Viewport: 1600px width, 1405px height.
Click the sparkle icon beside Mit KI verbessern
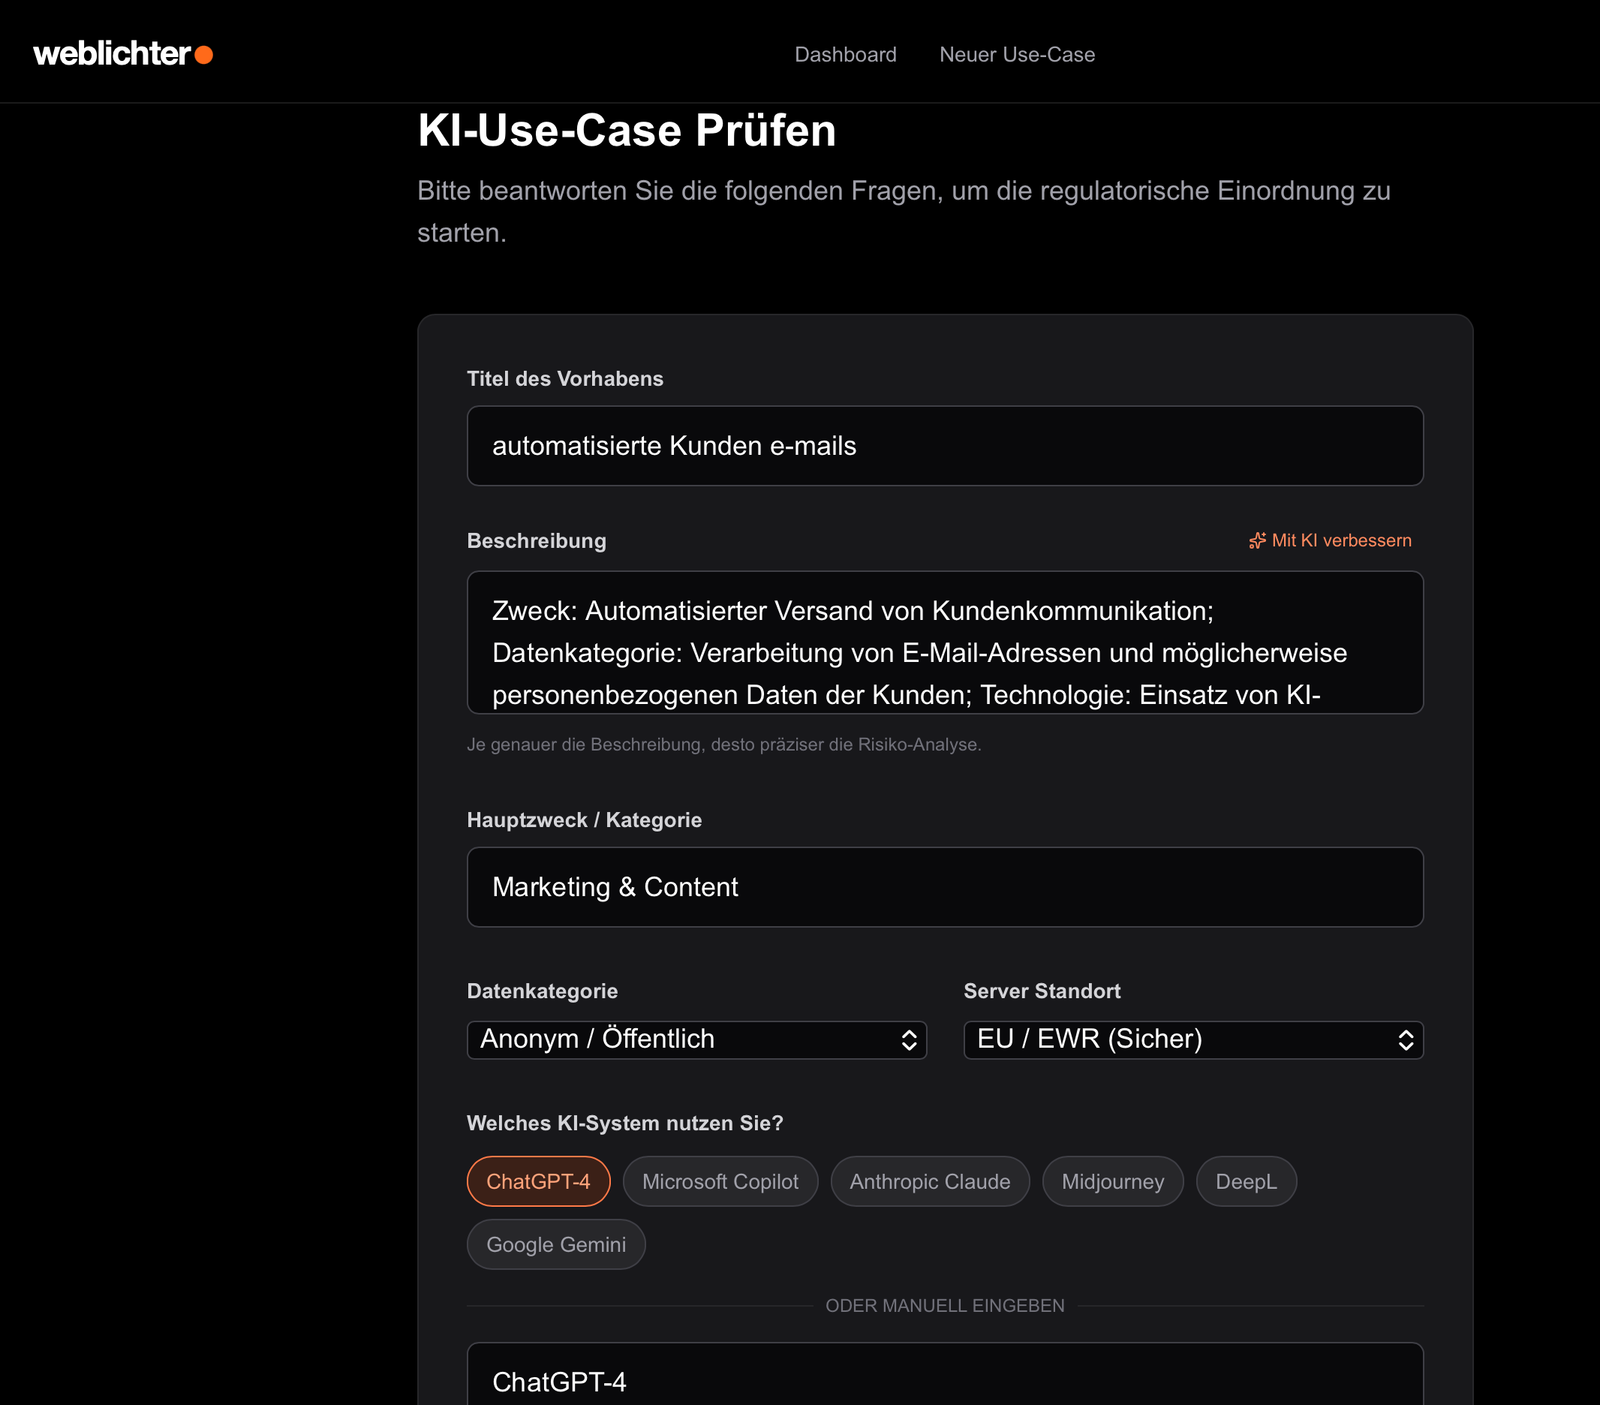click(x=1257, y=541)
